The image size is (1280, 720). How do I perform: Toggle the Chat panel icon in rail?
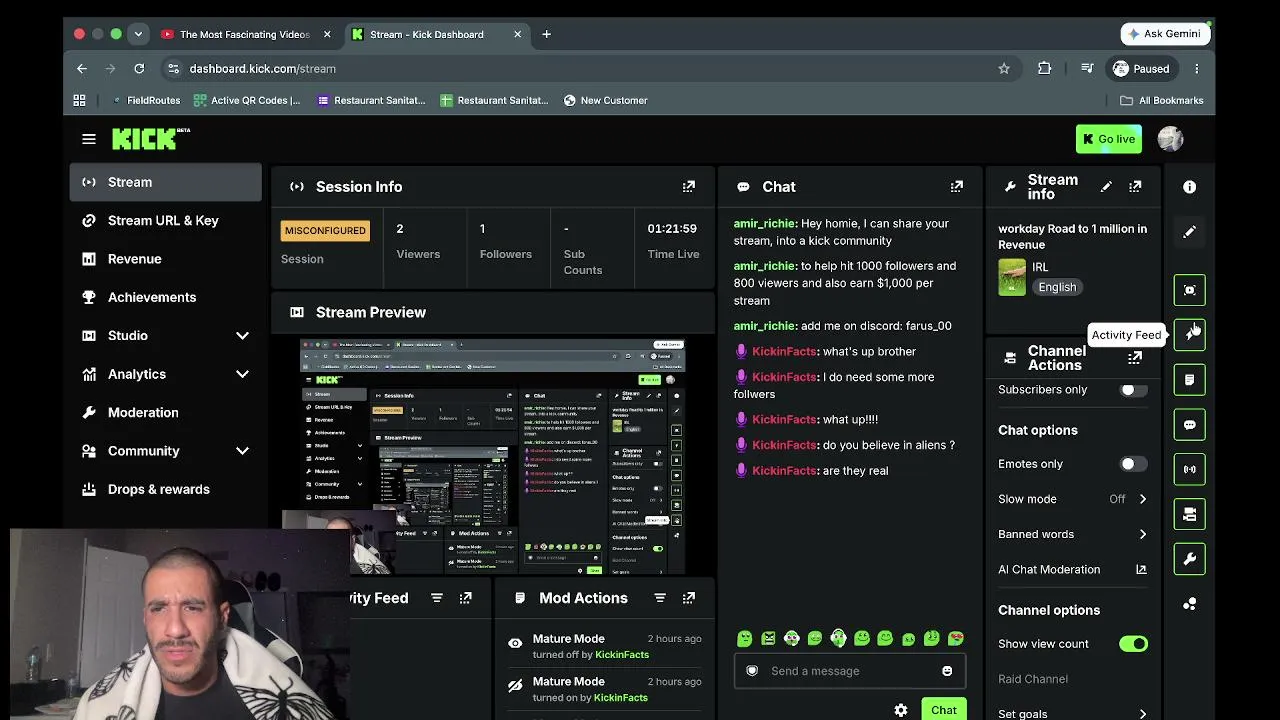[1190, 425]
